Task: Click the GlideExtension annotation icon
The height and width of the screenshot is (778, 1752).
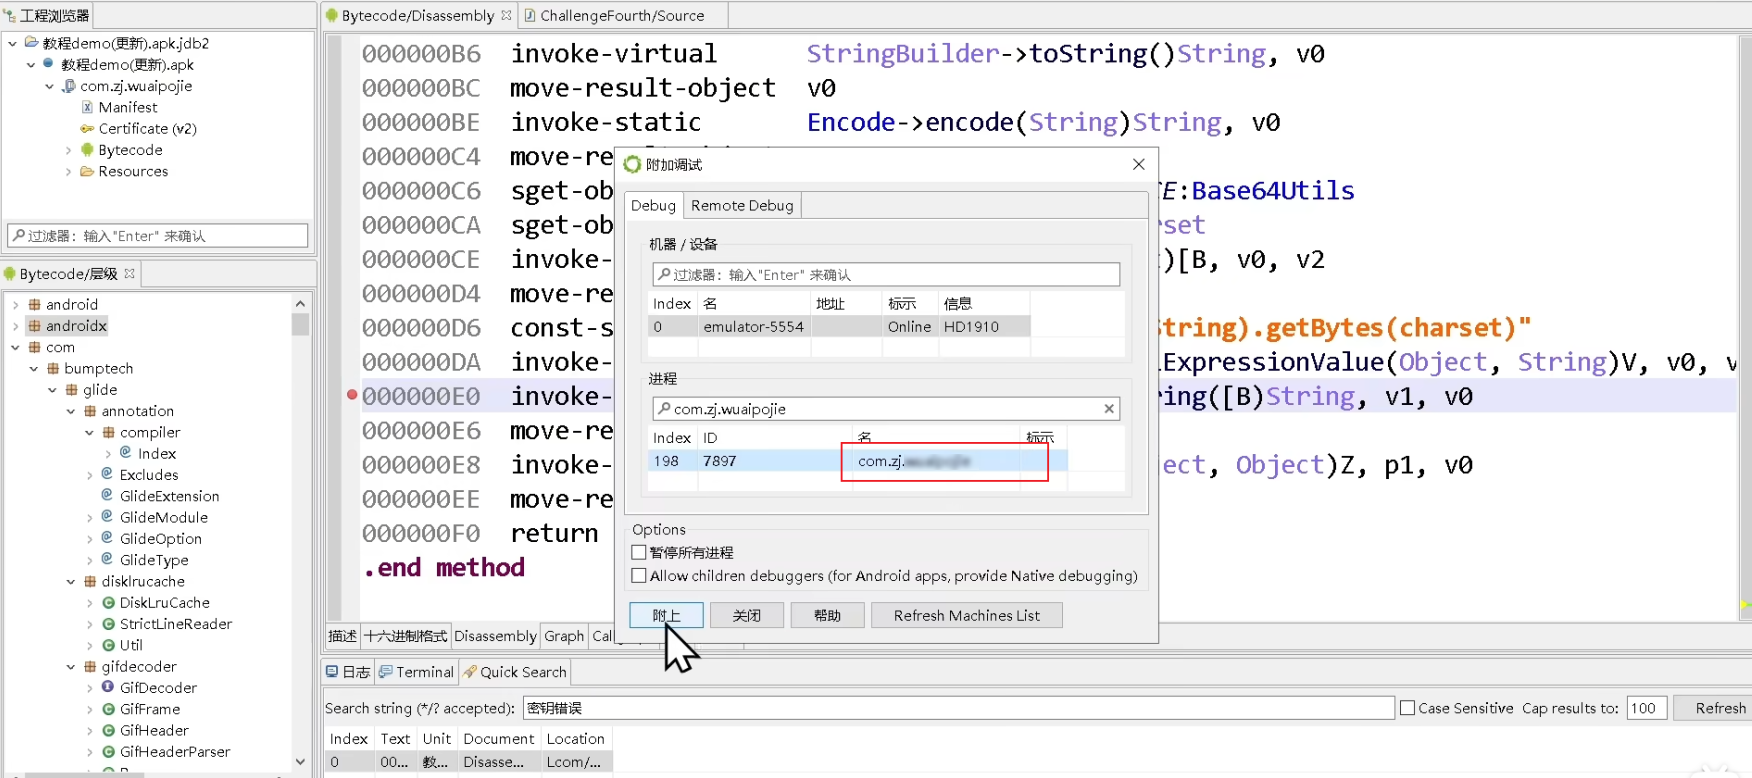Action: [107, 496]
